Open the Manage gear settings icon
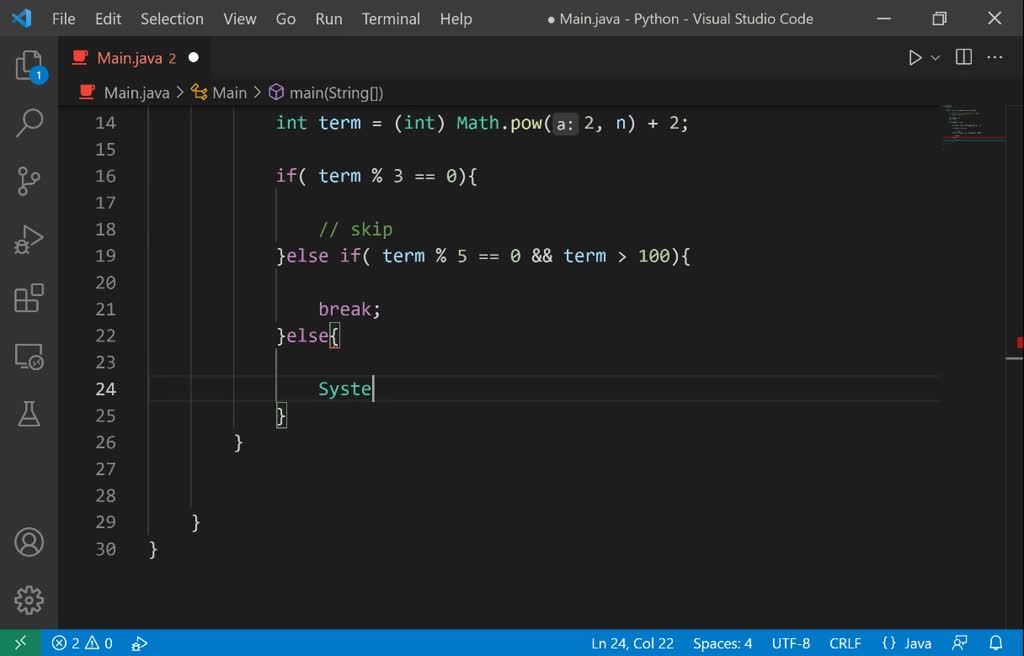This screenshot has width=1024, height=656. tap(29, 600)
